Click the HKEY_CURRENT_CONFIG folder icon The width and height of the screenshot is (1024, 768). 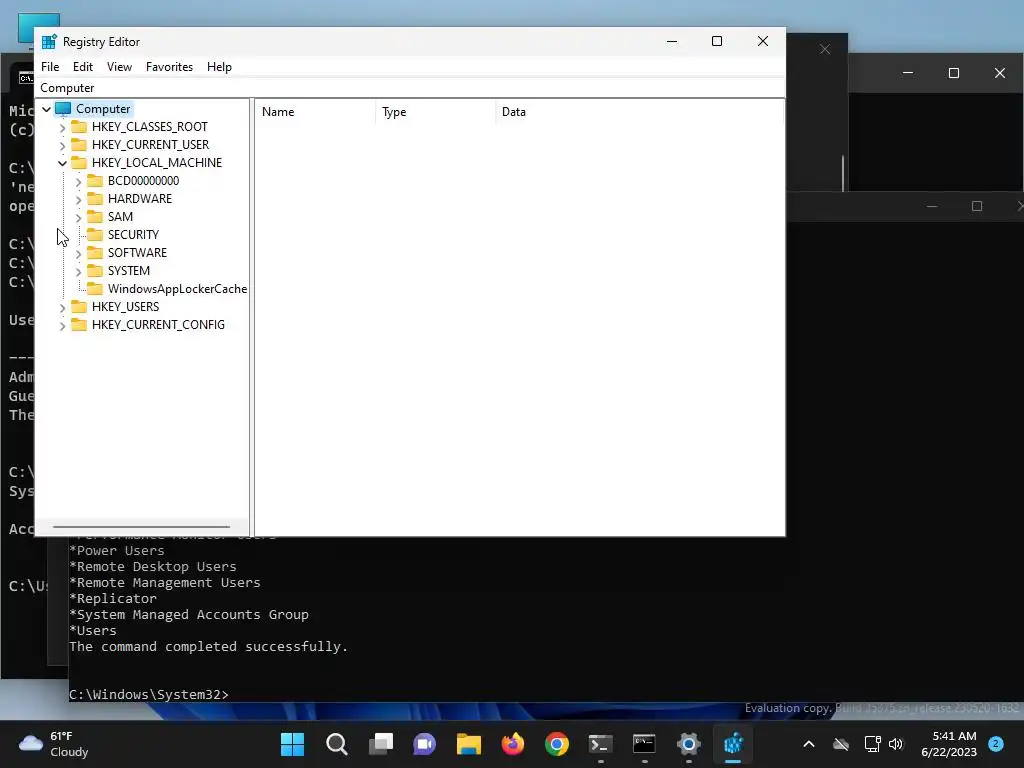point(79,325)
